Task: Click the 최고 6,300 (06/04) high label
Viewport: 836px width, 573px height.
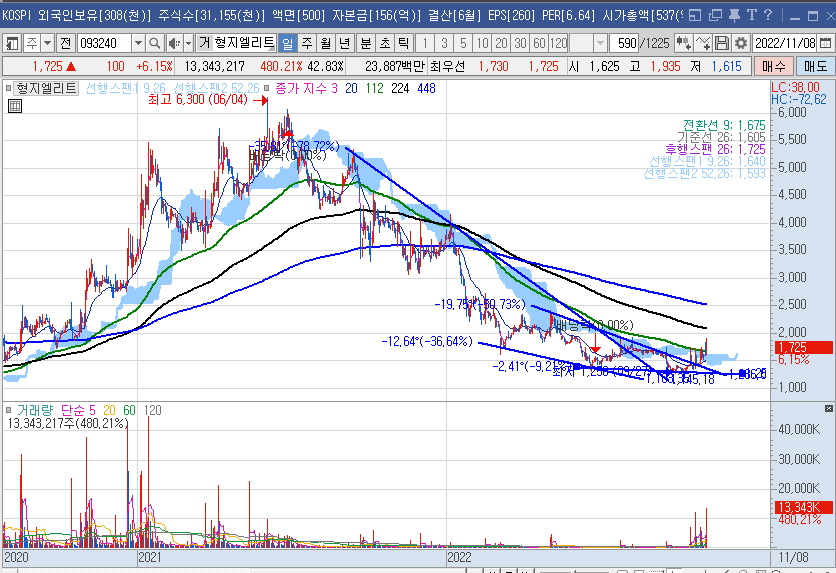Action: pos(198,100)
